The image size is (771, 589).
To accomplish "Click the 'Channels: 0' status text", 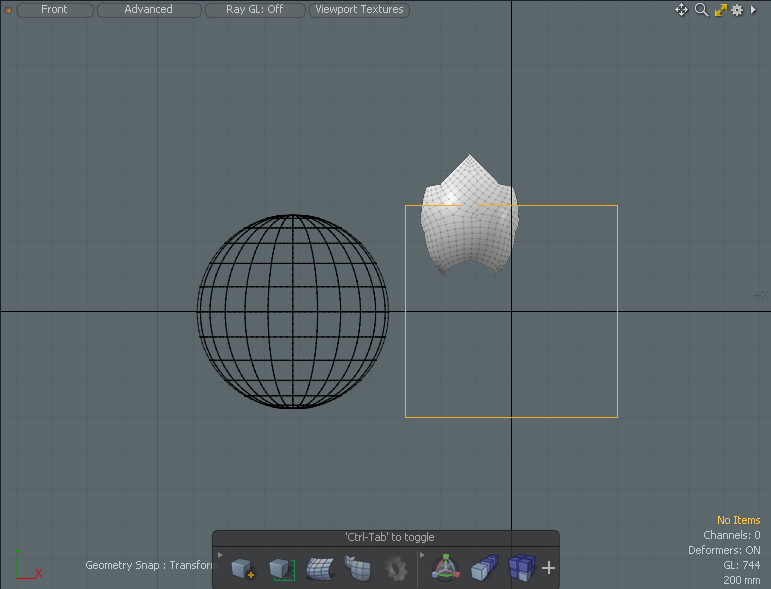I will click(732, 535).
